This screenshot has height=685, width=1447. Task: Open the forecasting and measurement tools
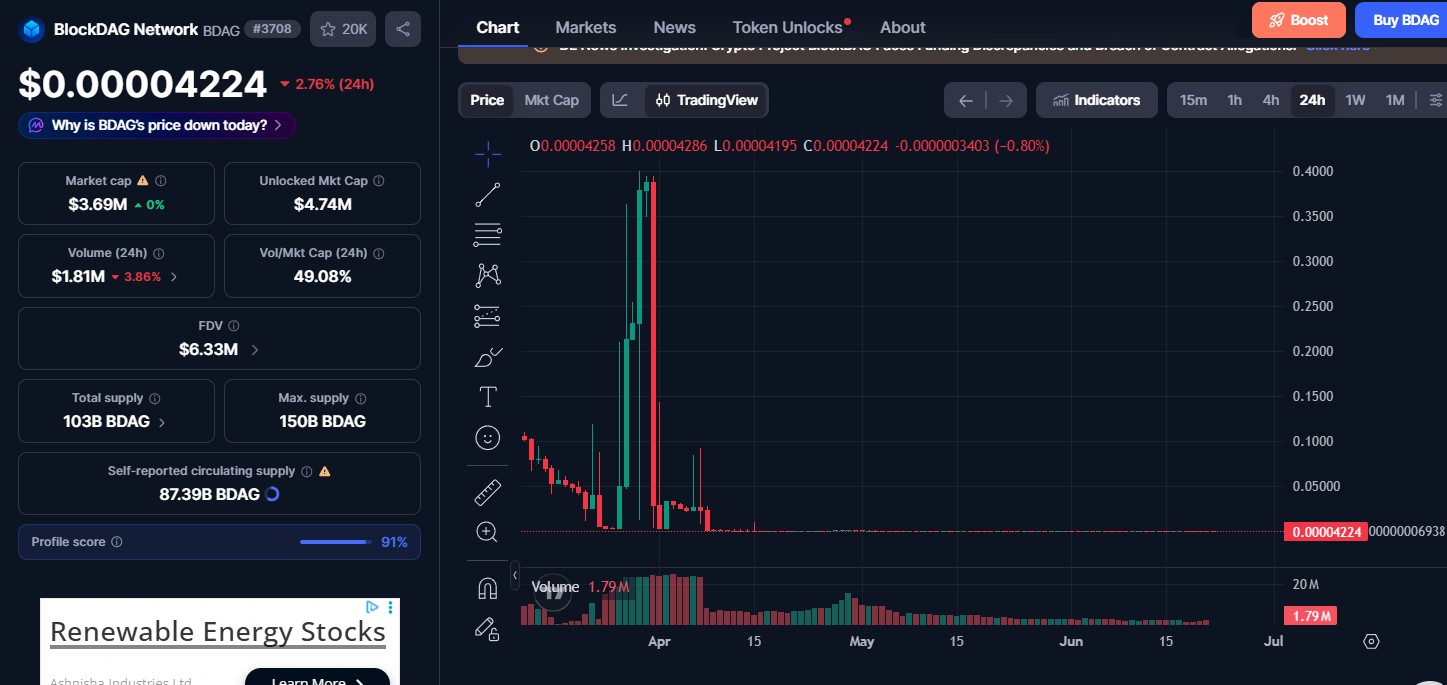pos(488,316)
